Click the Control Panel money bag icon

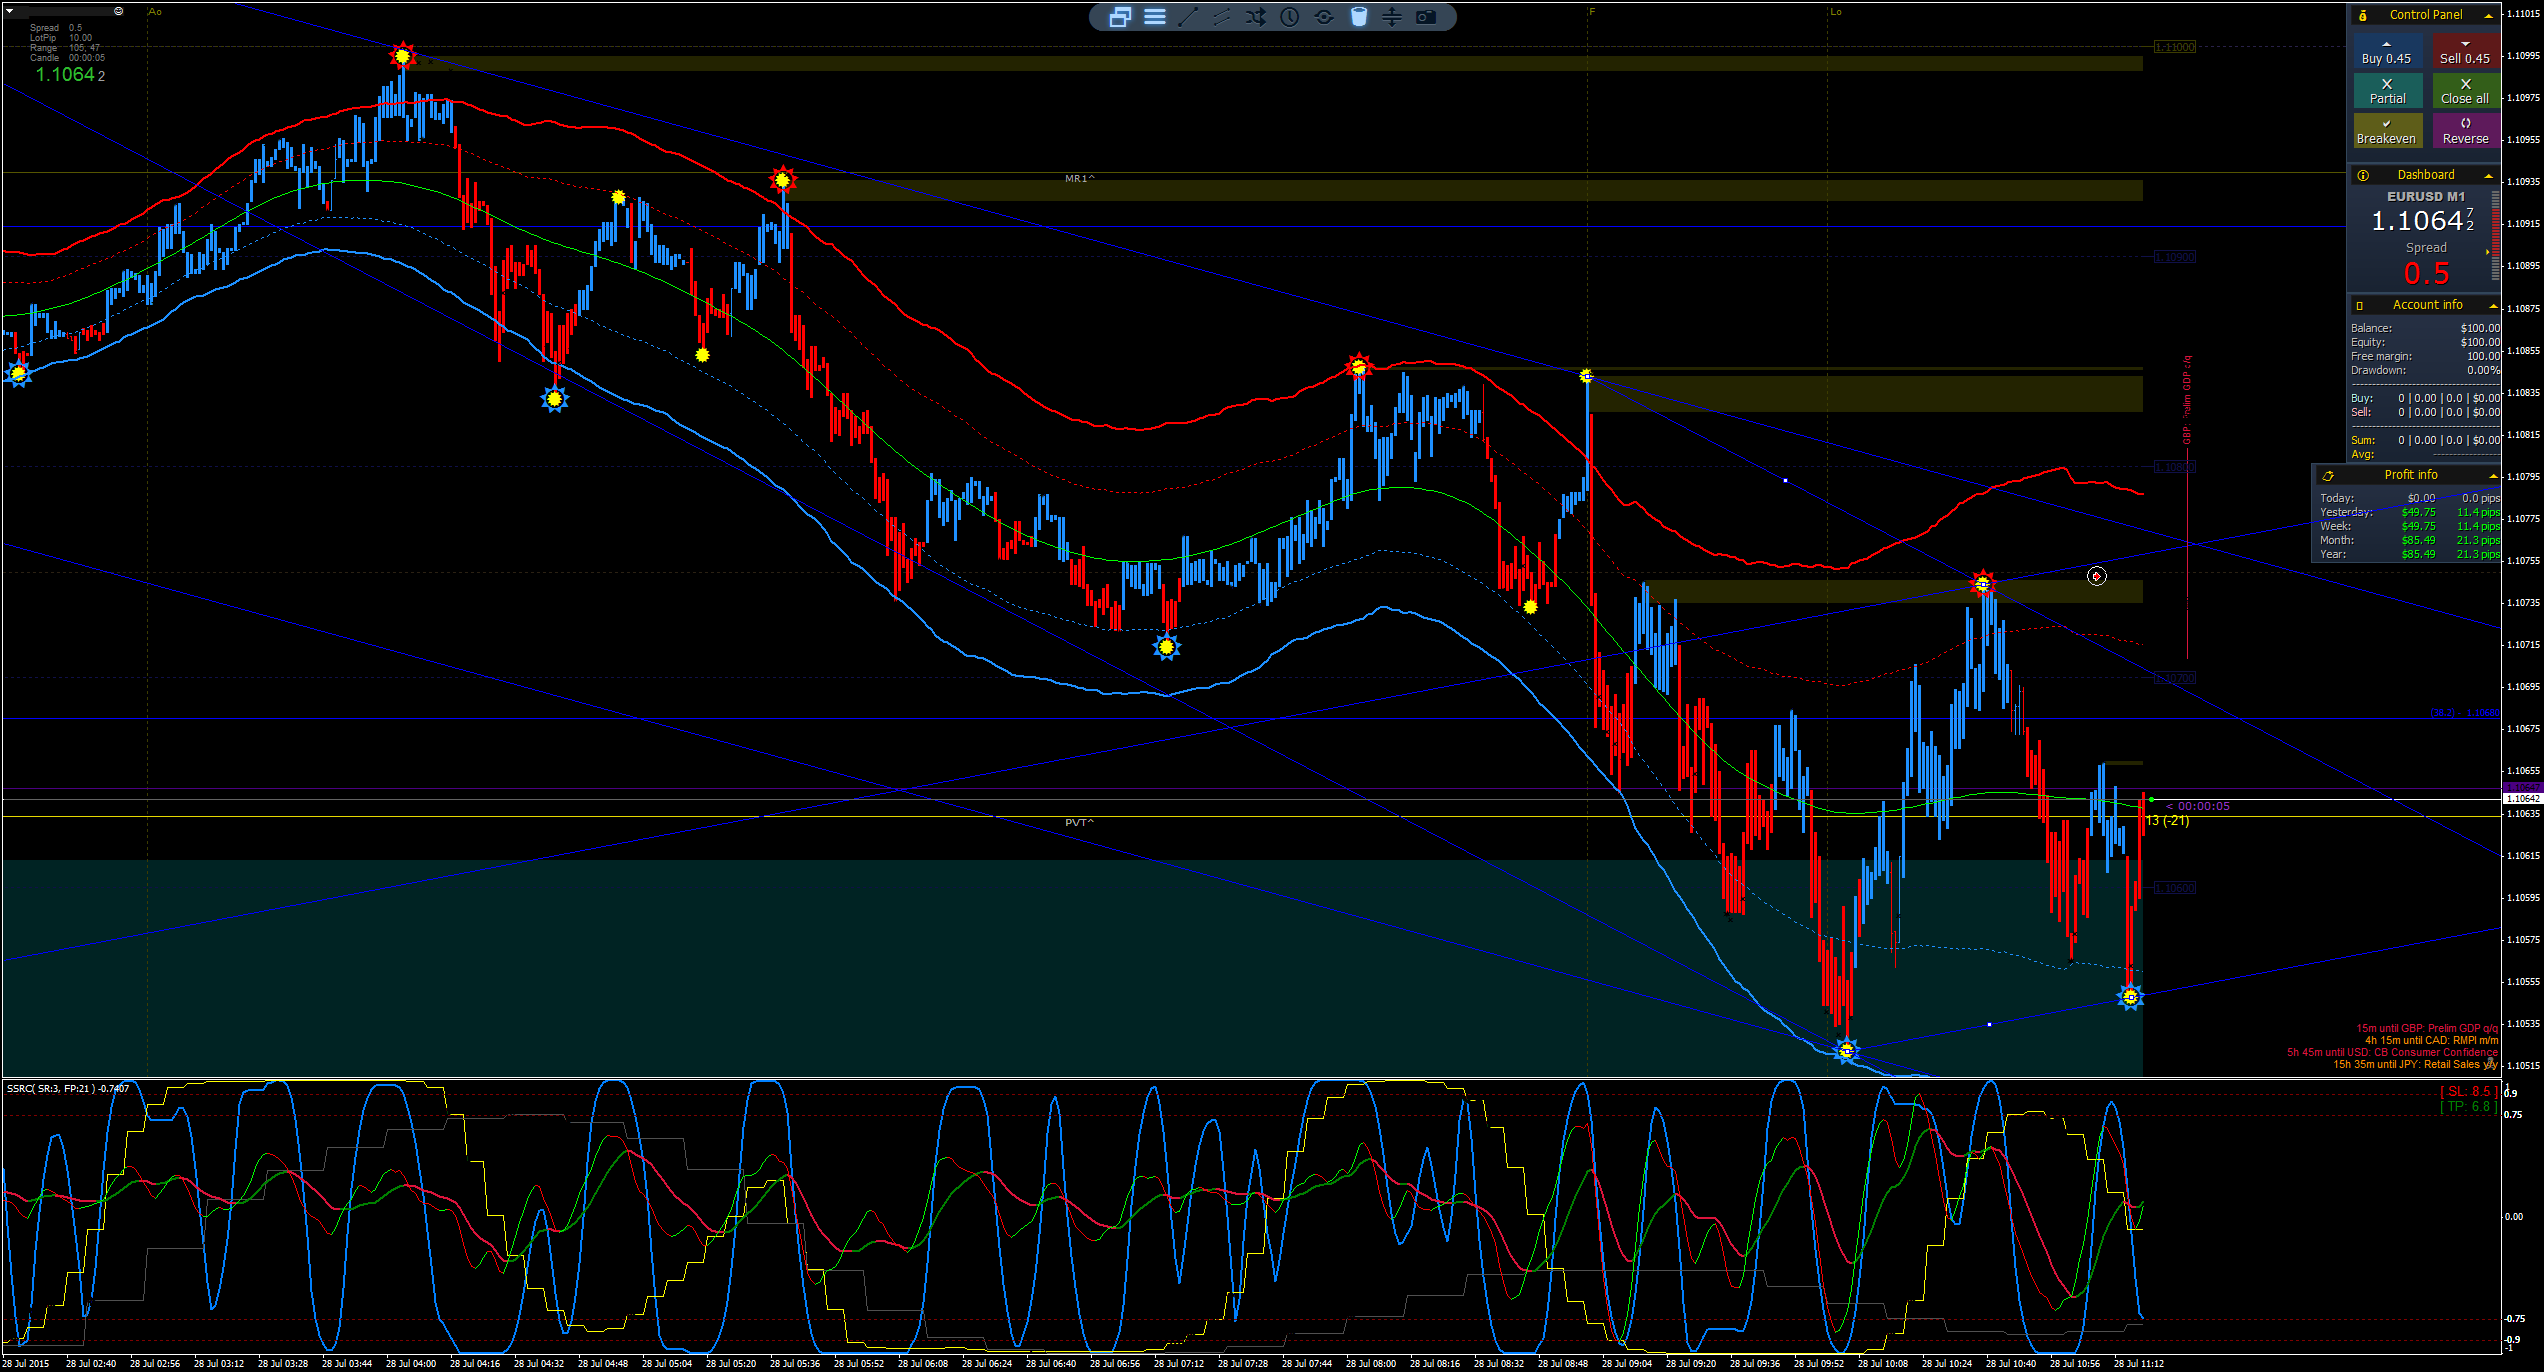(2363, 15)
